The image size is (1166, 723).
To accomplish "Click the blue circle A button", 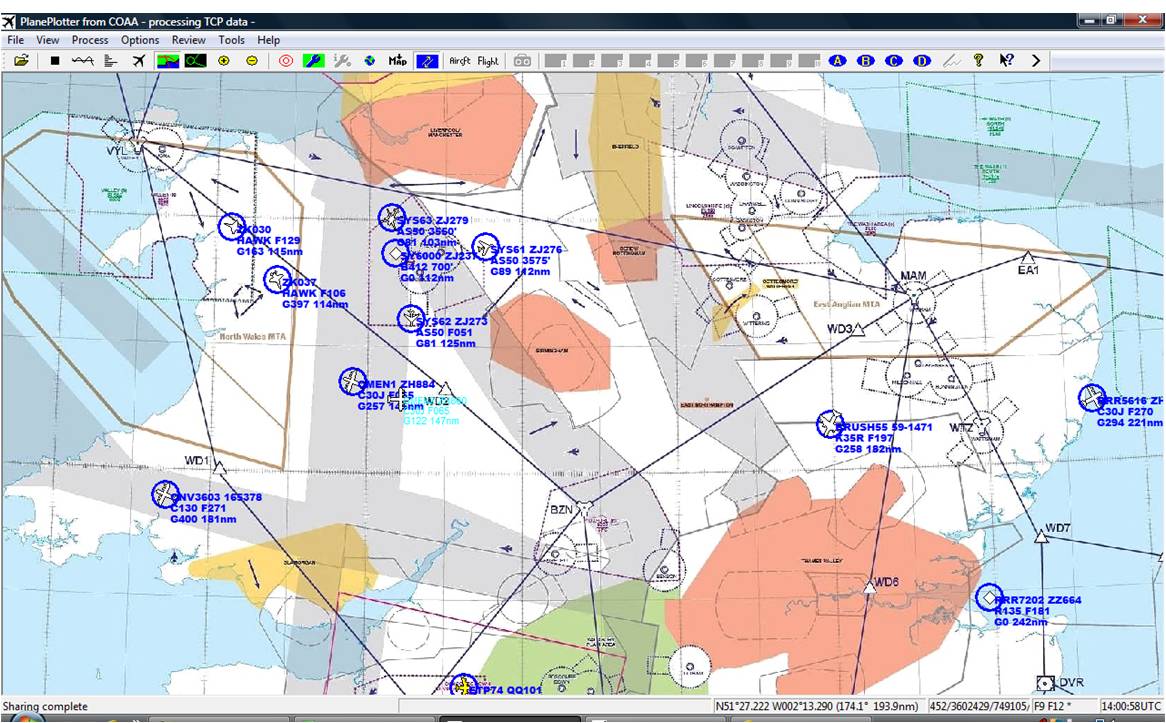I will pyautogui.click(x=838, y=61).
